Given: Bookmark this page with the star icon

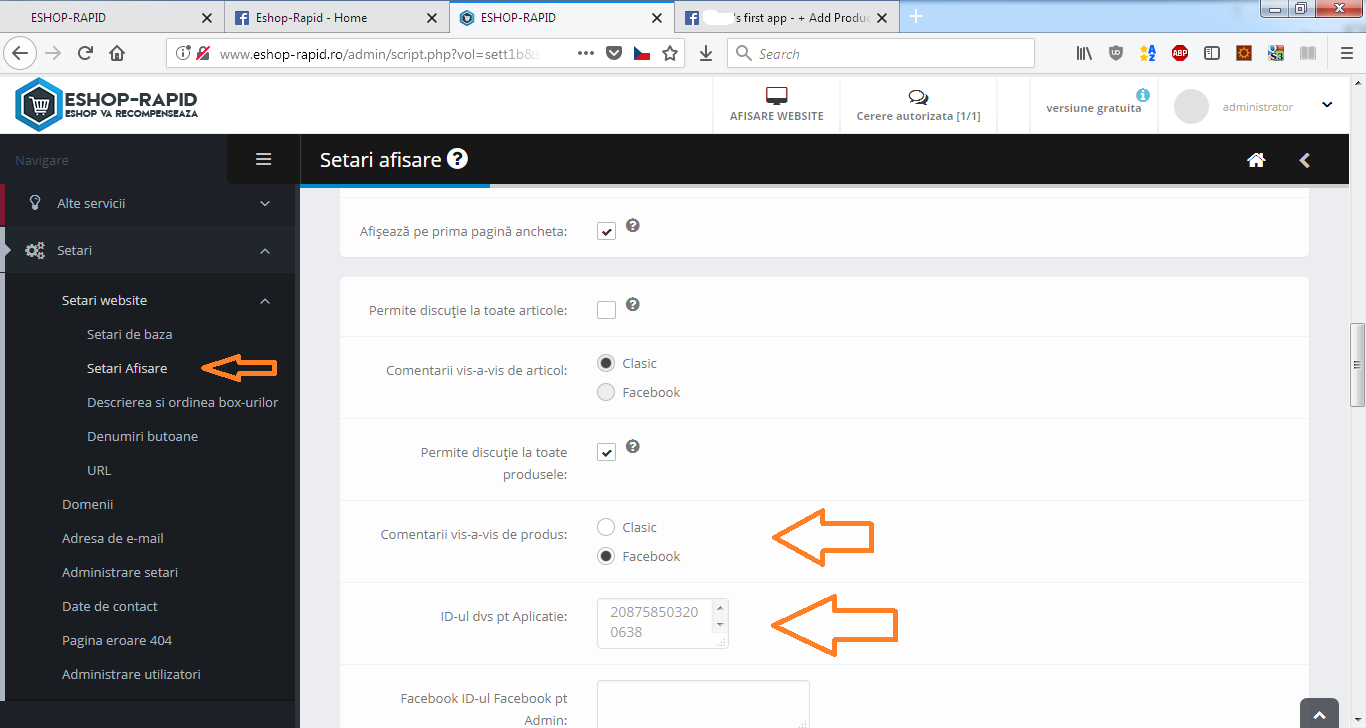Looking at the screenshot, I should pos(670,54).
